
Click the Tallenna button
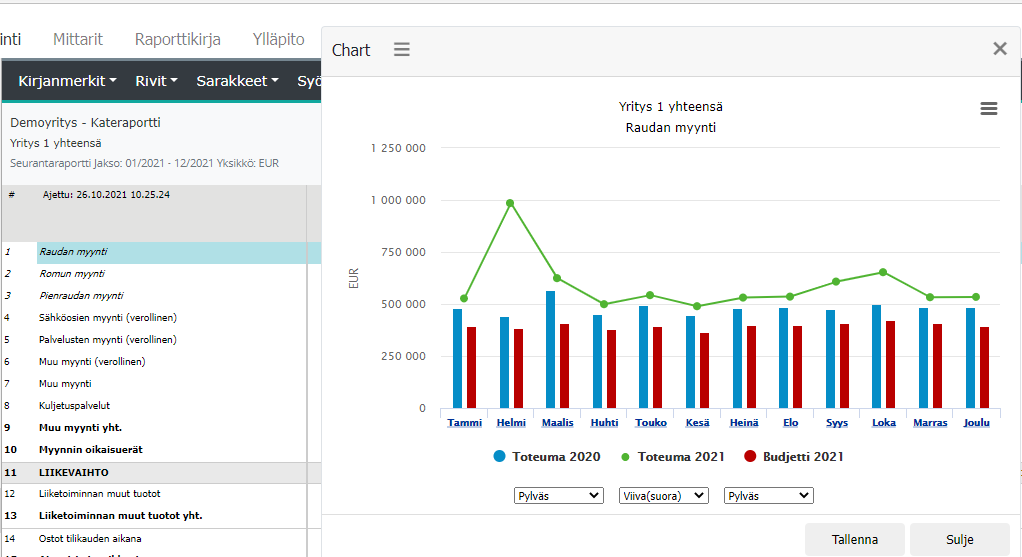tap(854, 539)
